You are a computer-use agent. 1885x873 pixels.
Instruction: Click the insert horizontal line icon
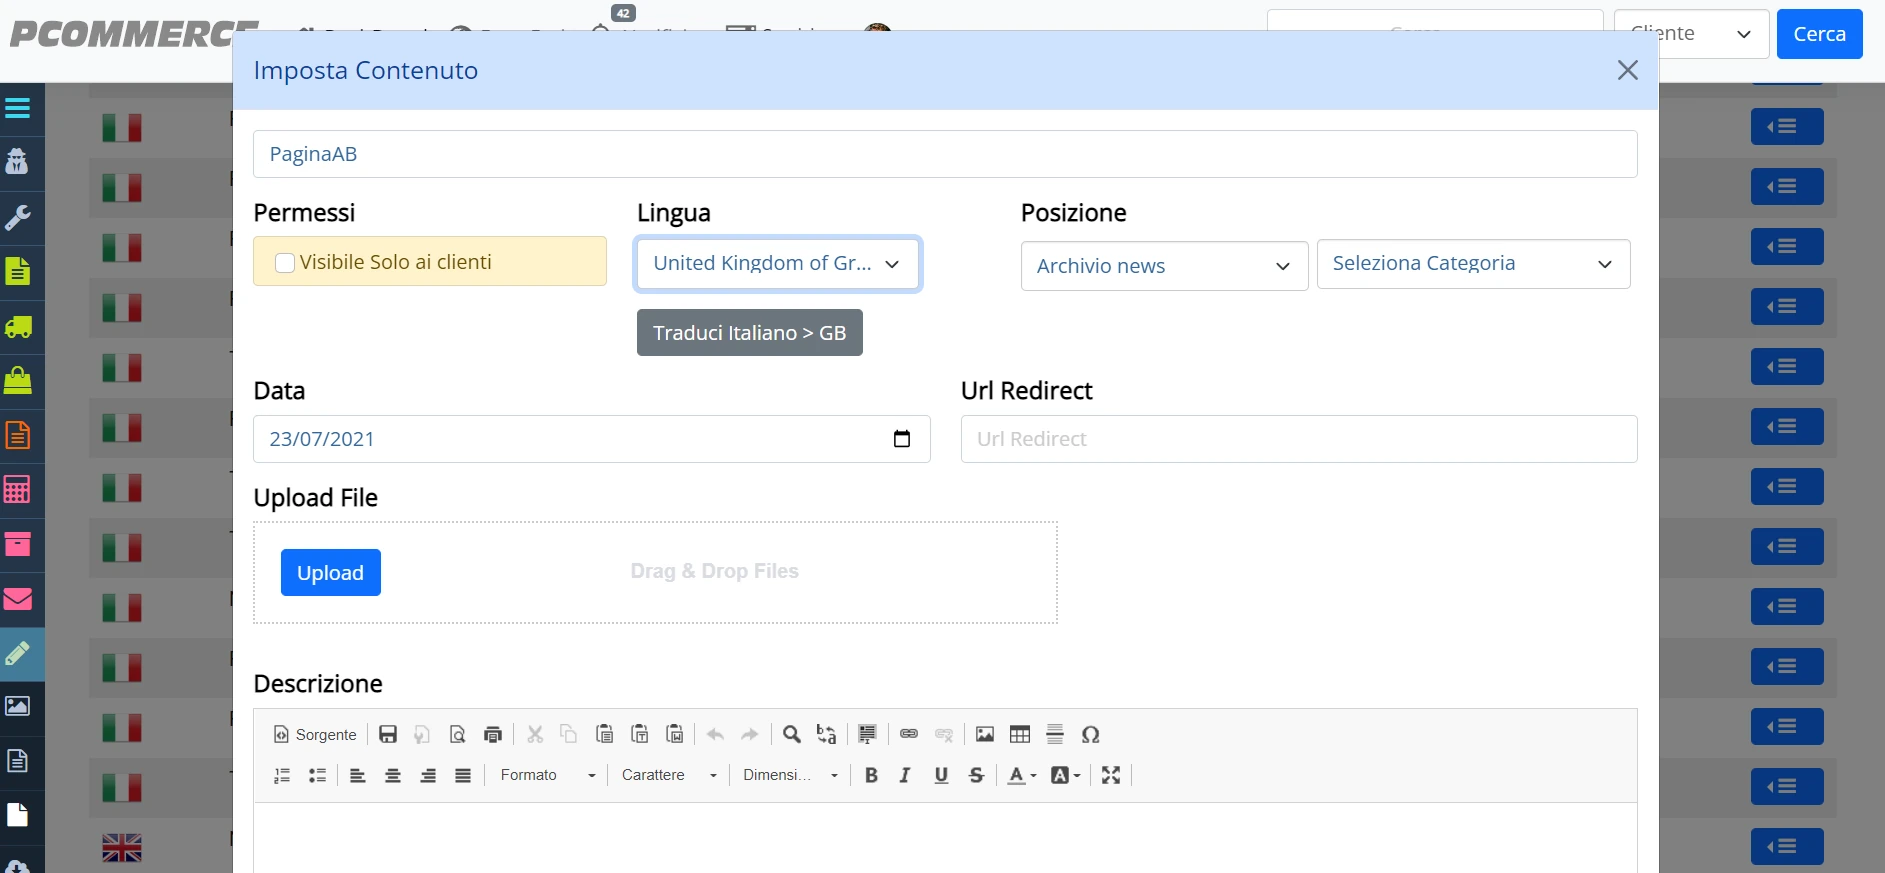[x=1055, y=734]
